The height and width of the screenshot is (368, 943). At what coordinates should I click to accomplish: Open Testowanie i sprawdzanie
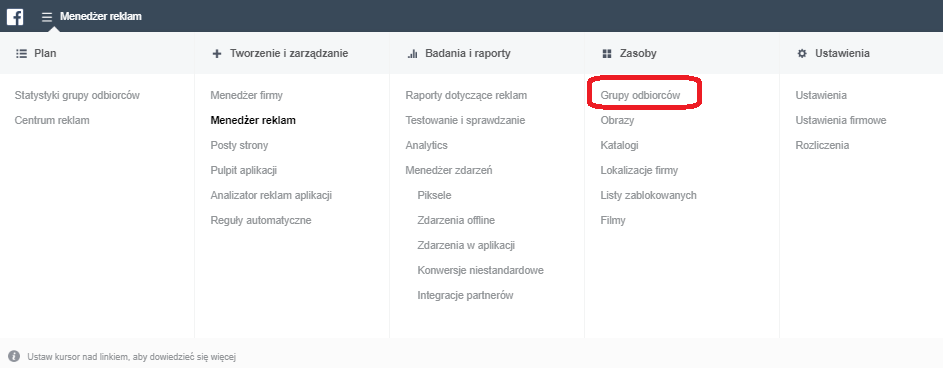[465, 120]
